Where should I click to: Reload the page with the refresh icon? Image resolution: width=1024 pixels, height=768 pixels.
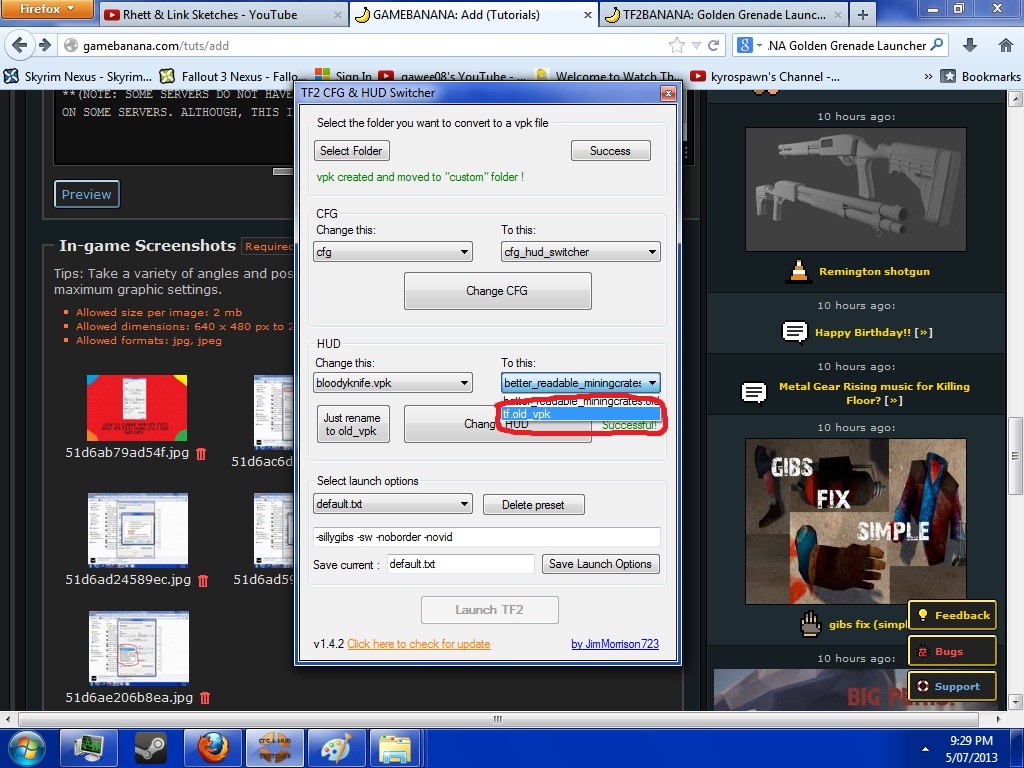tap(713, 45)
